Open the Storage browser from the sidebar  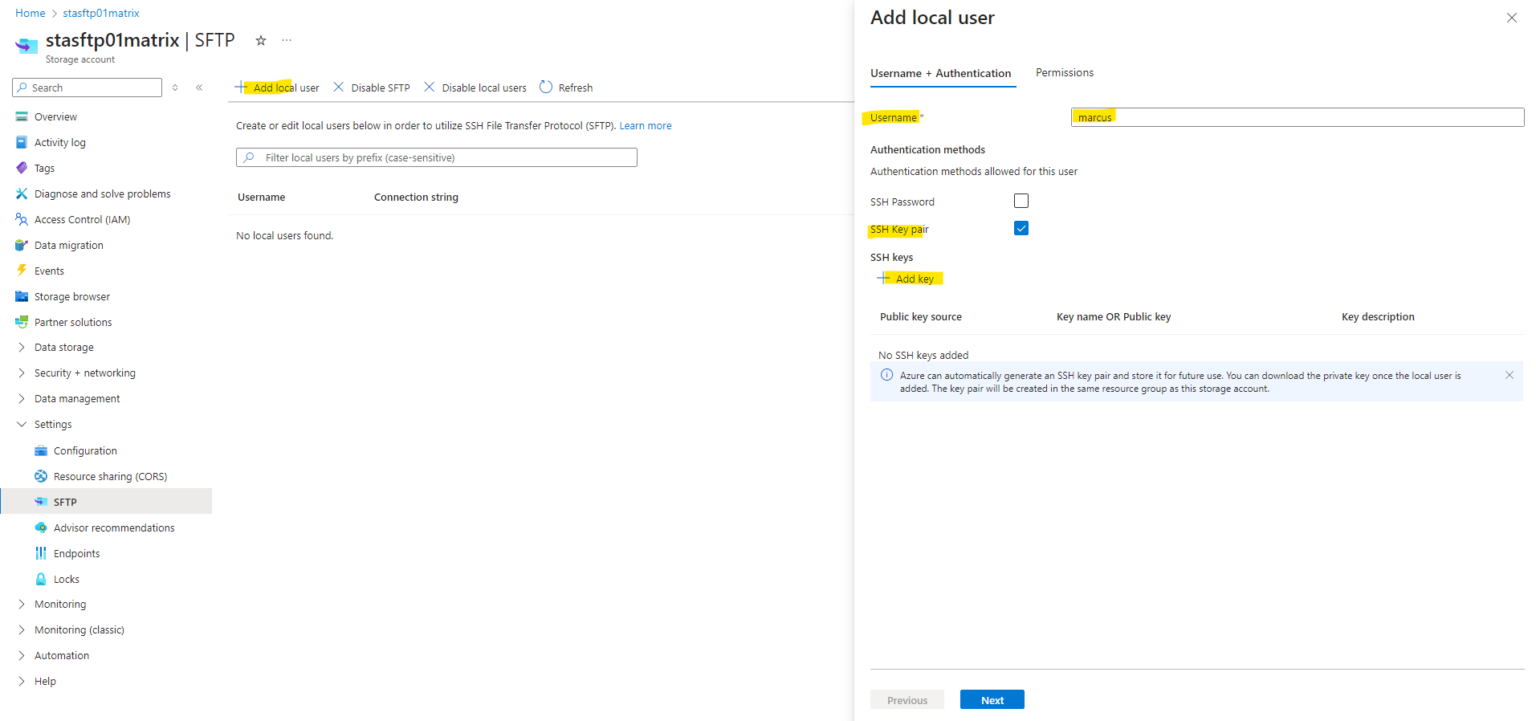point(22,296)
